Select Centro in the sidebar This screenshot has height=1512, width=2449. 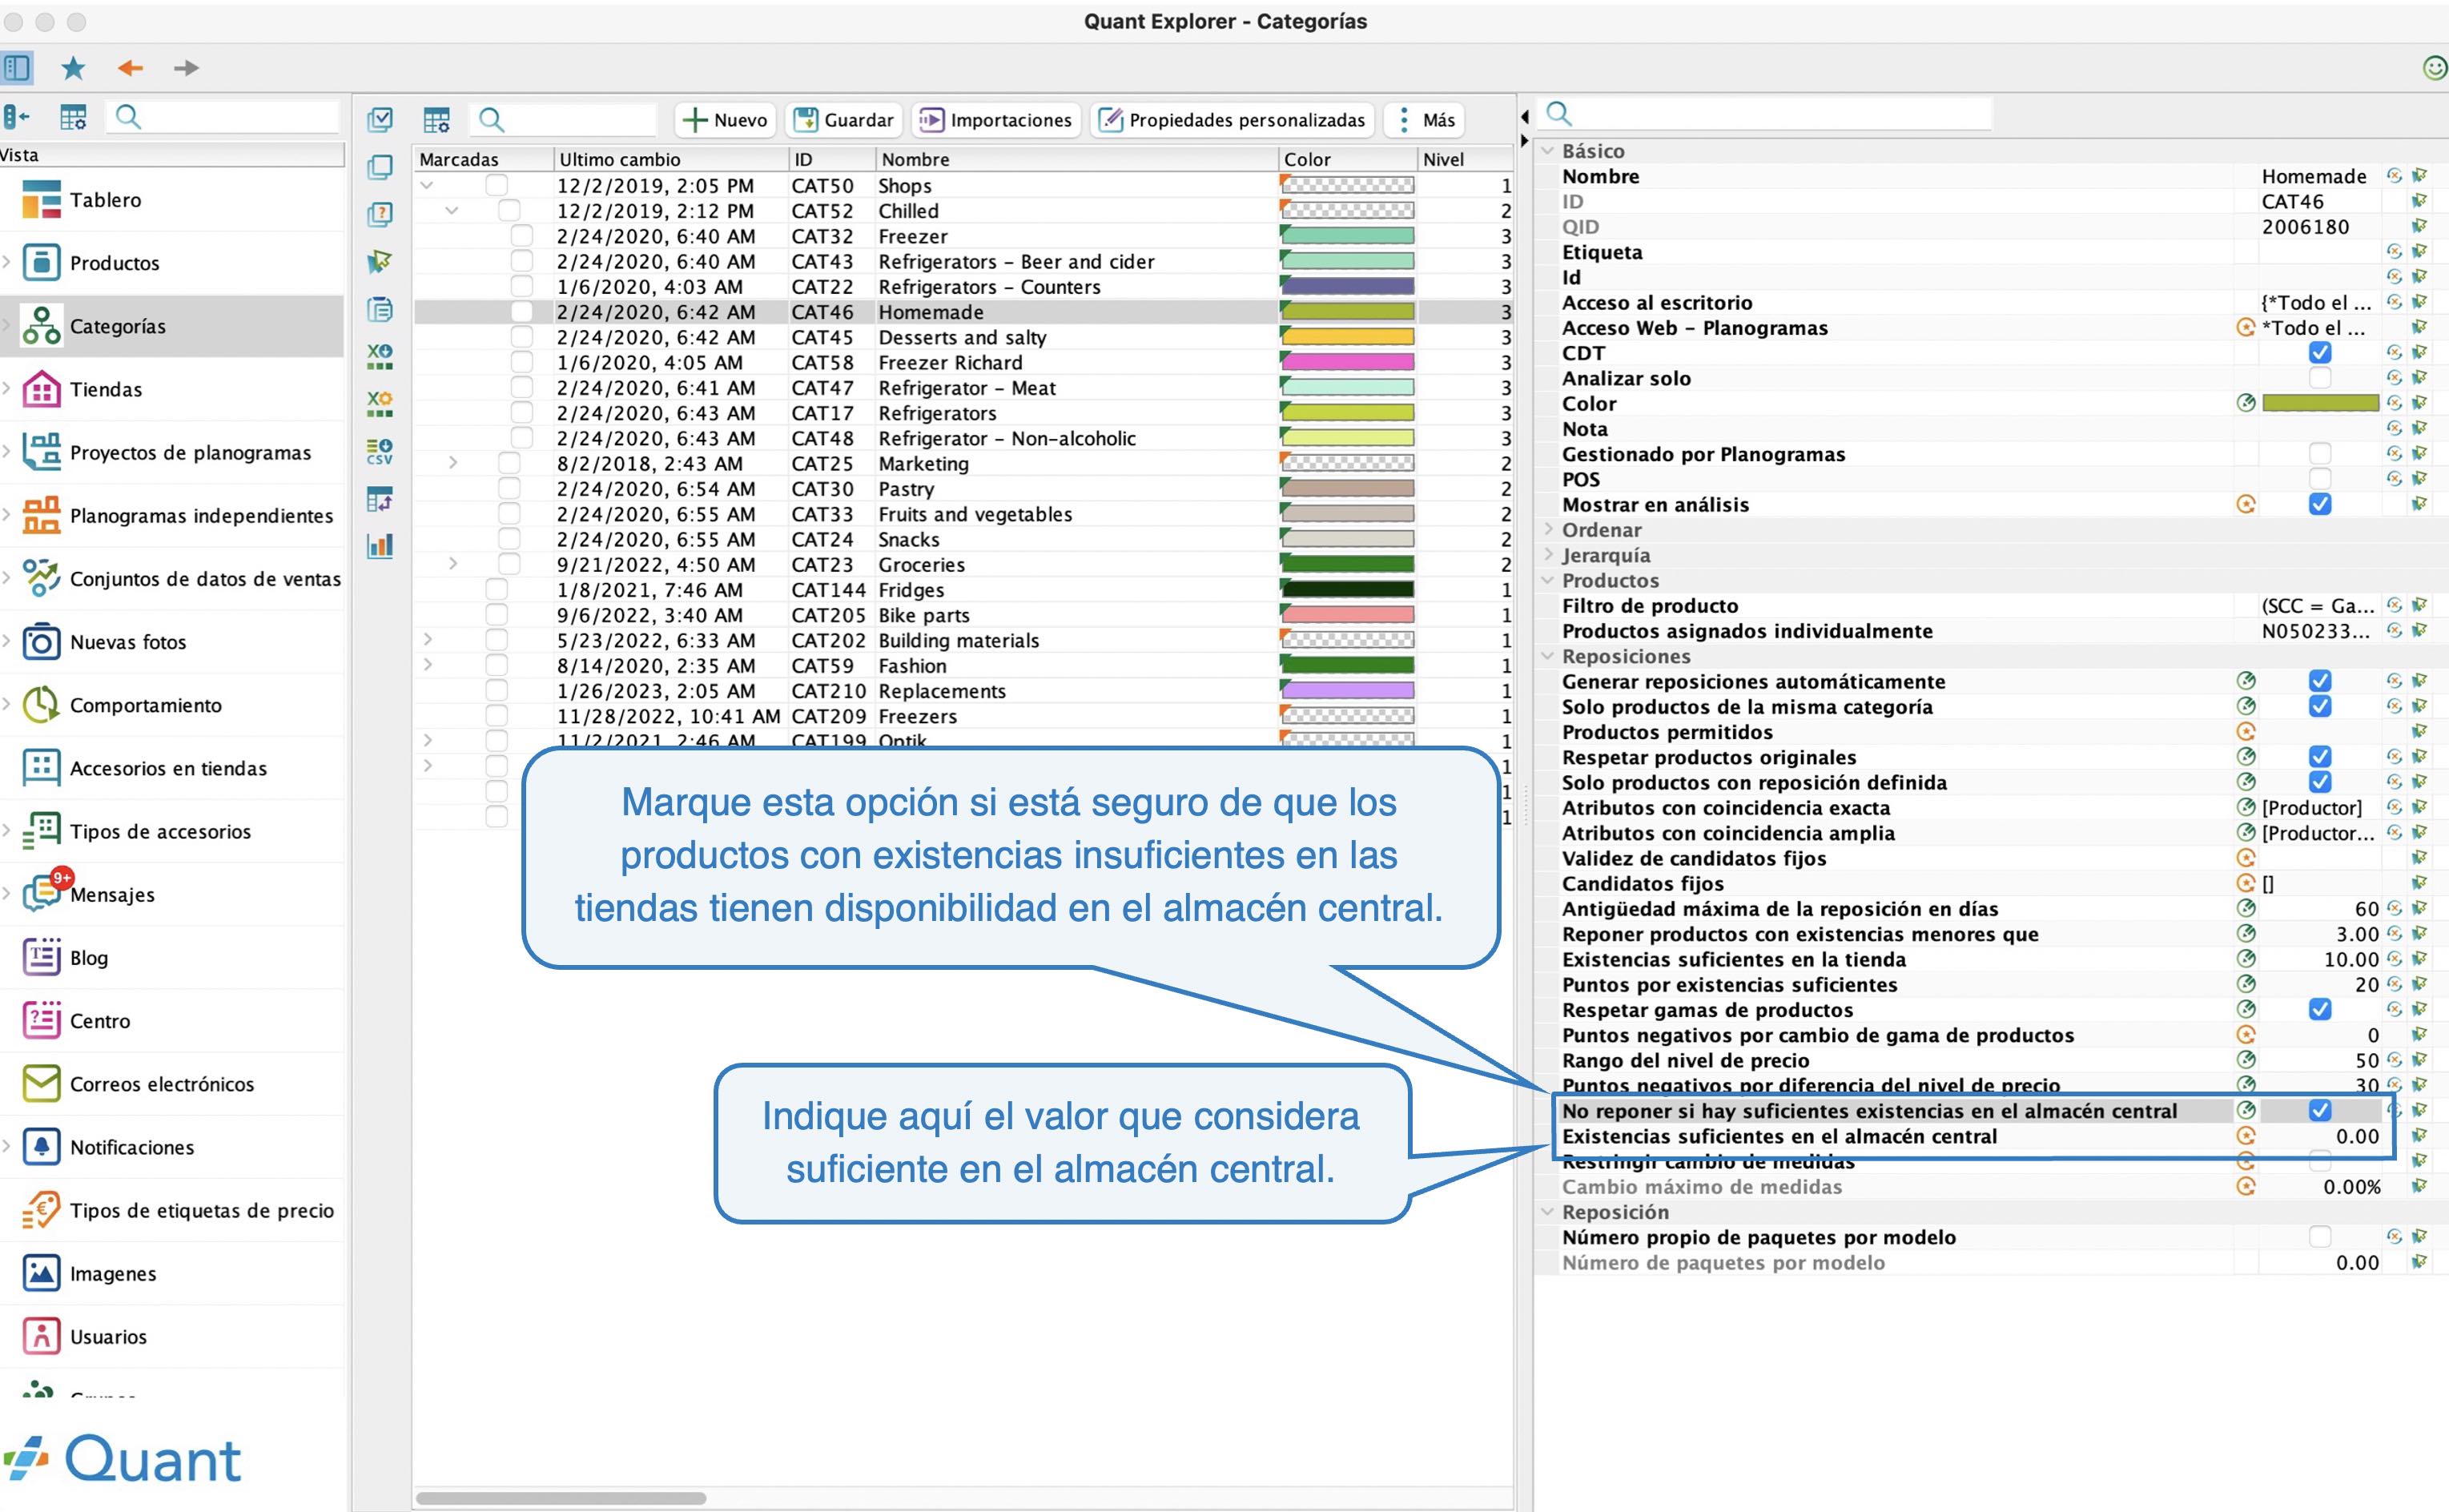(172, 1021)
